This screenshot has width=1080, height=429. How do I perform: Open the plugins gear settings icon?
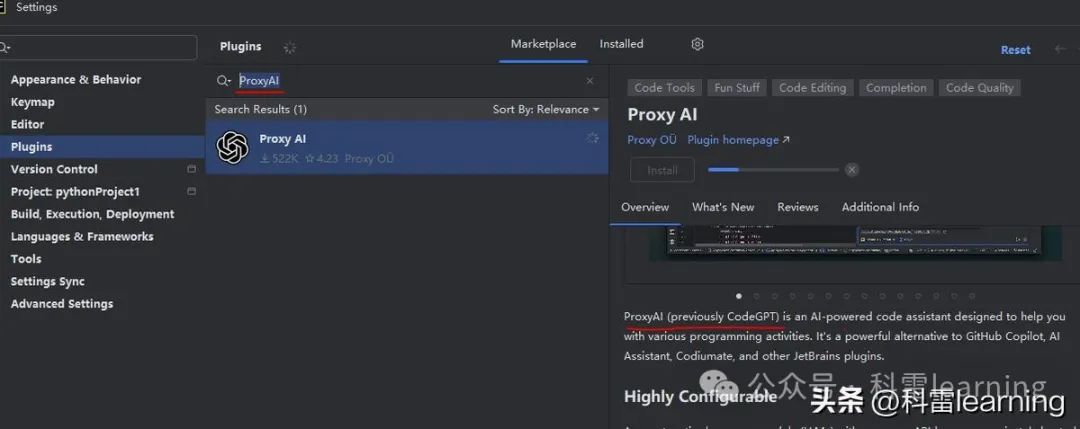point(697,44)
